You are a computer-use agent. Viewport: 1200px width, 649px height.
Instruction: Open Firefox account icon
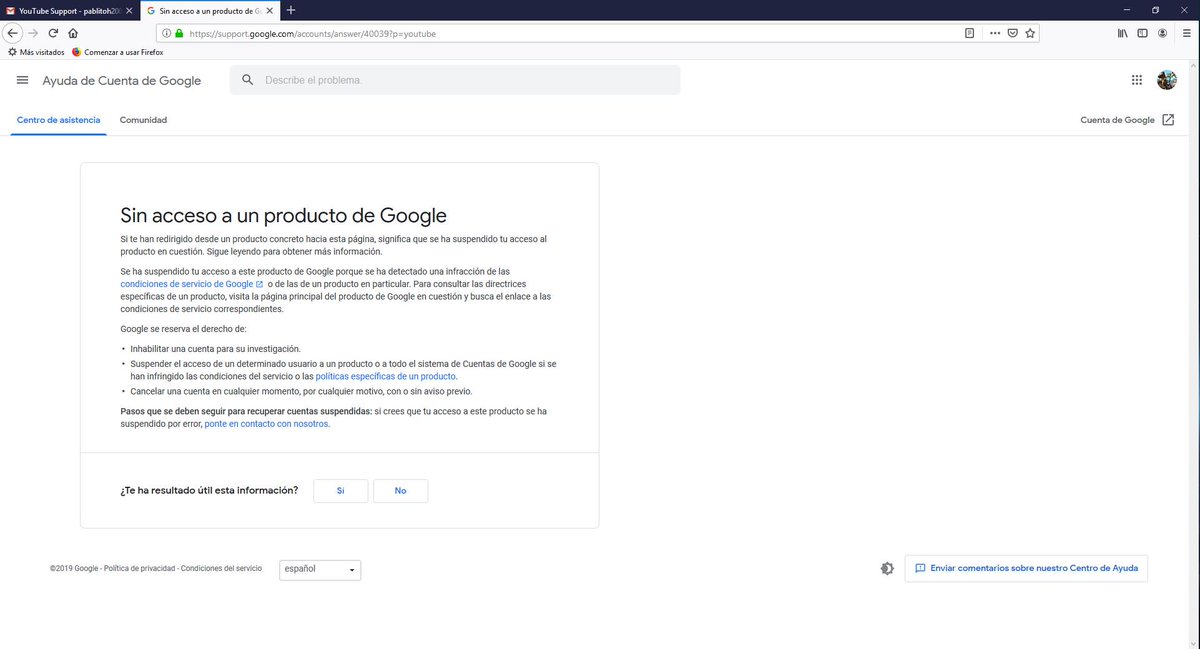pyautogui.click(x=1162, y=33)
